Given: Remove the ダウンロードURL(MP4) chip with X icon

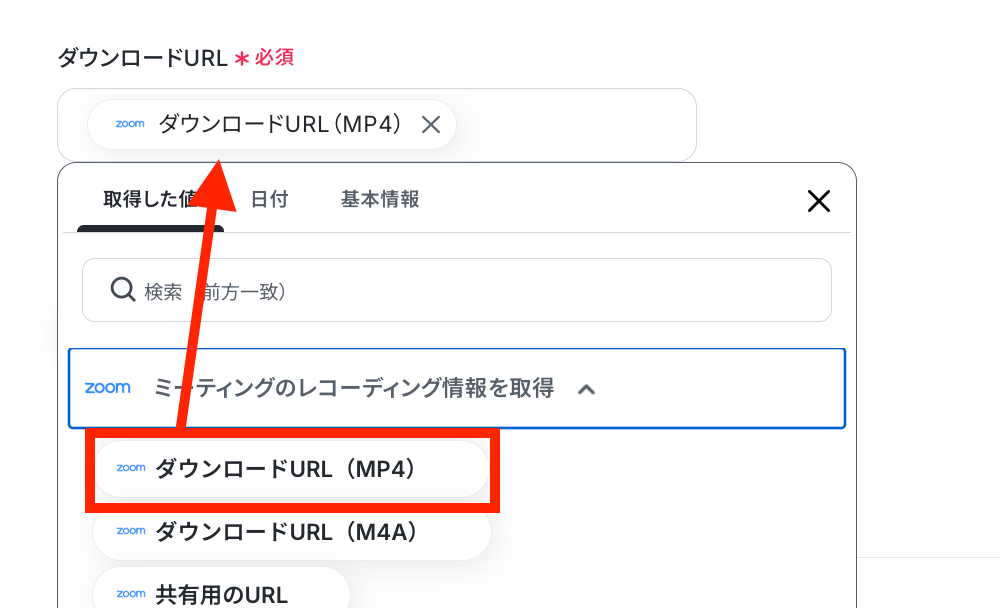Looking at the screenshot, I should tap(431, 125).
